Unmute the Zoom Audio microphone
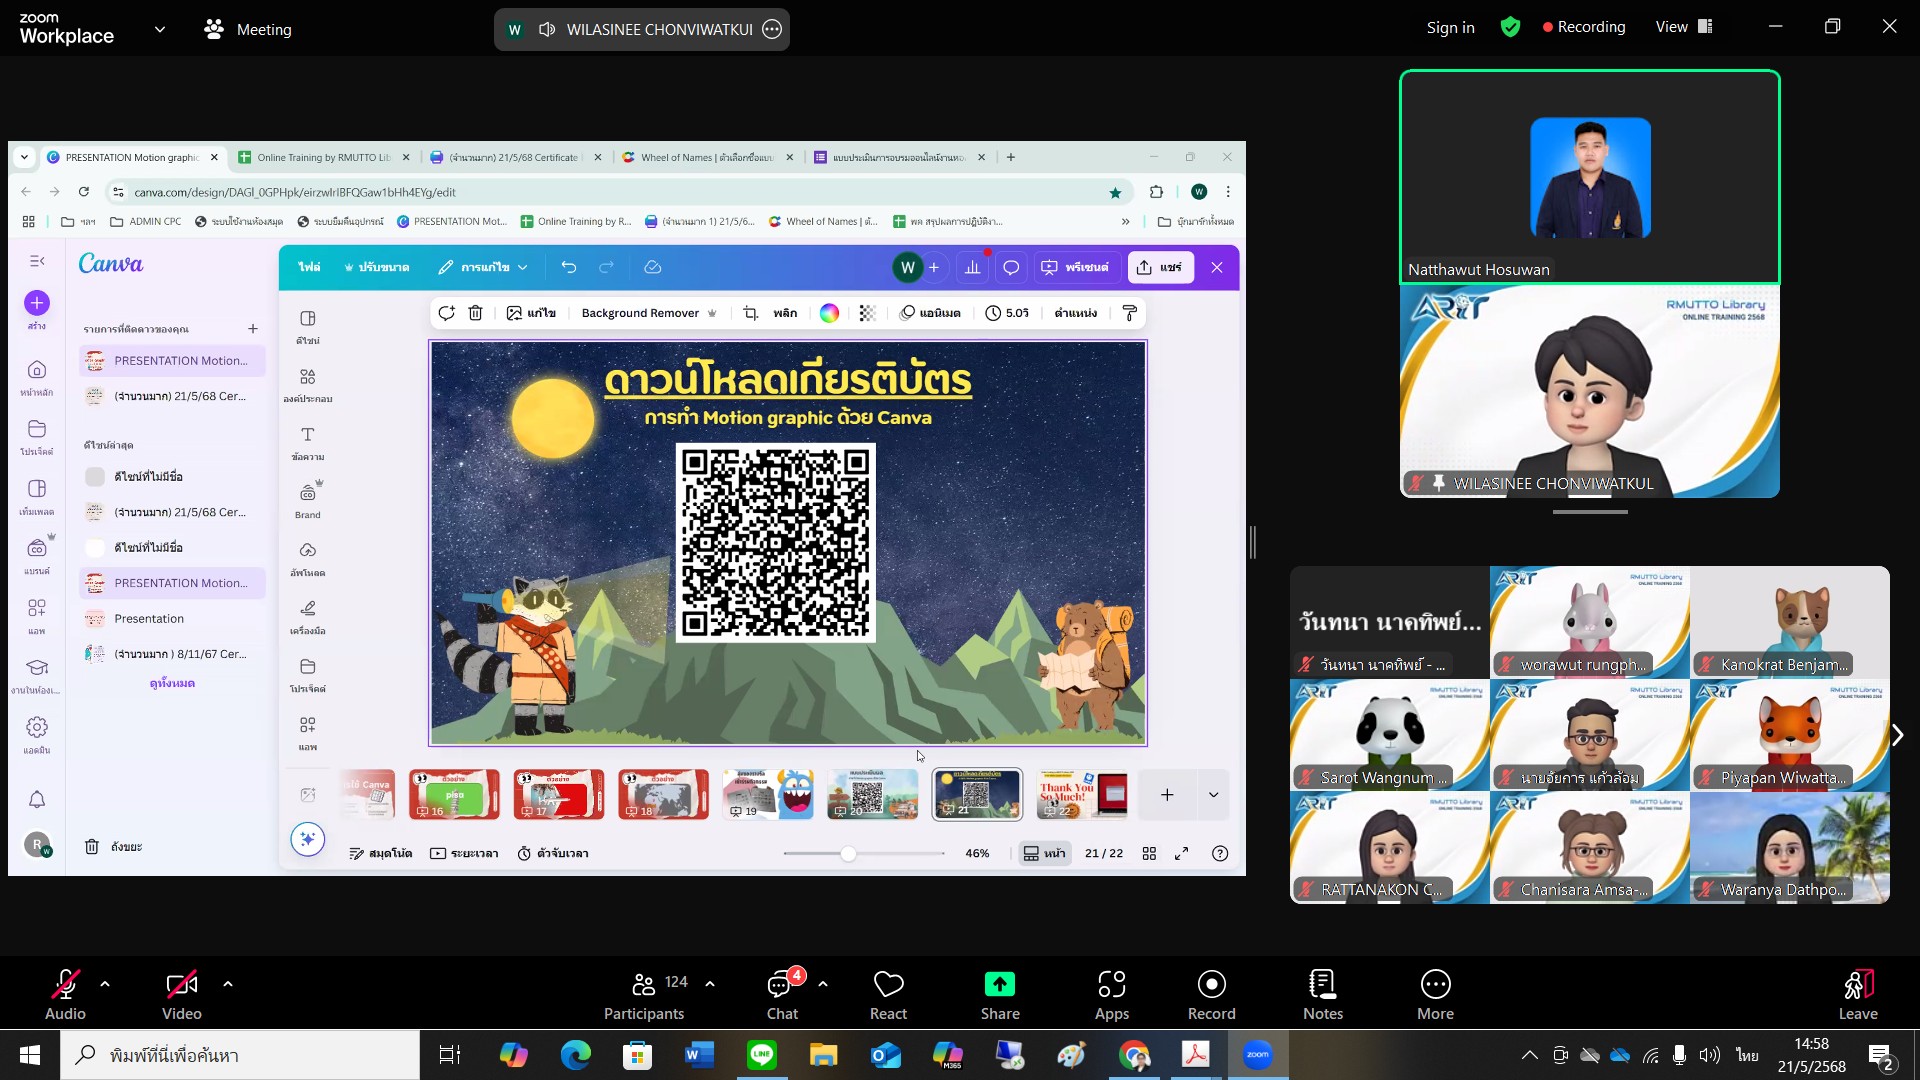 tap(65, 994)
